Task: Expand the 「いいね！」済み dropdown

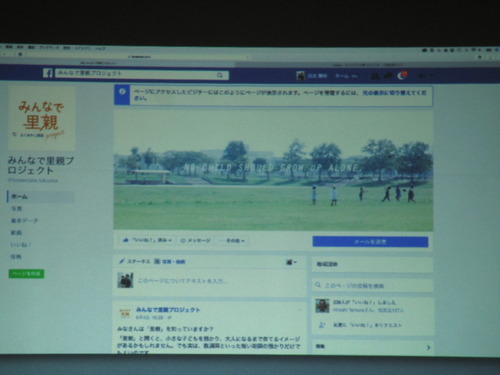Action: click(x=170, y=240)
